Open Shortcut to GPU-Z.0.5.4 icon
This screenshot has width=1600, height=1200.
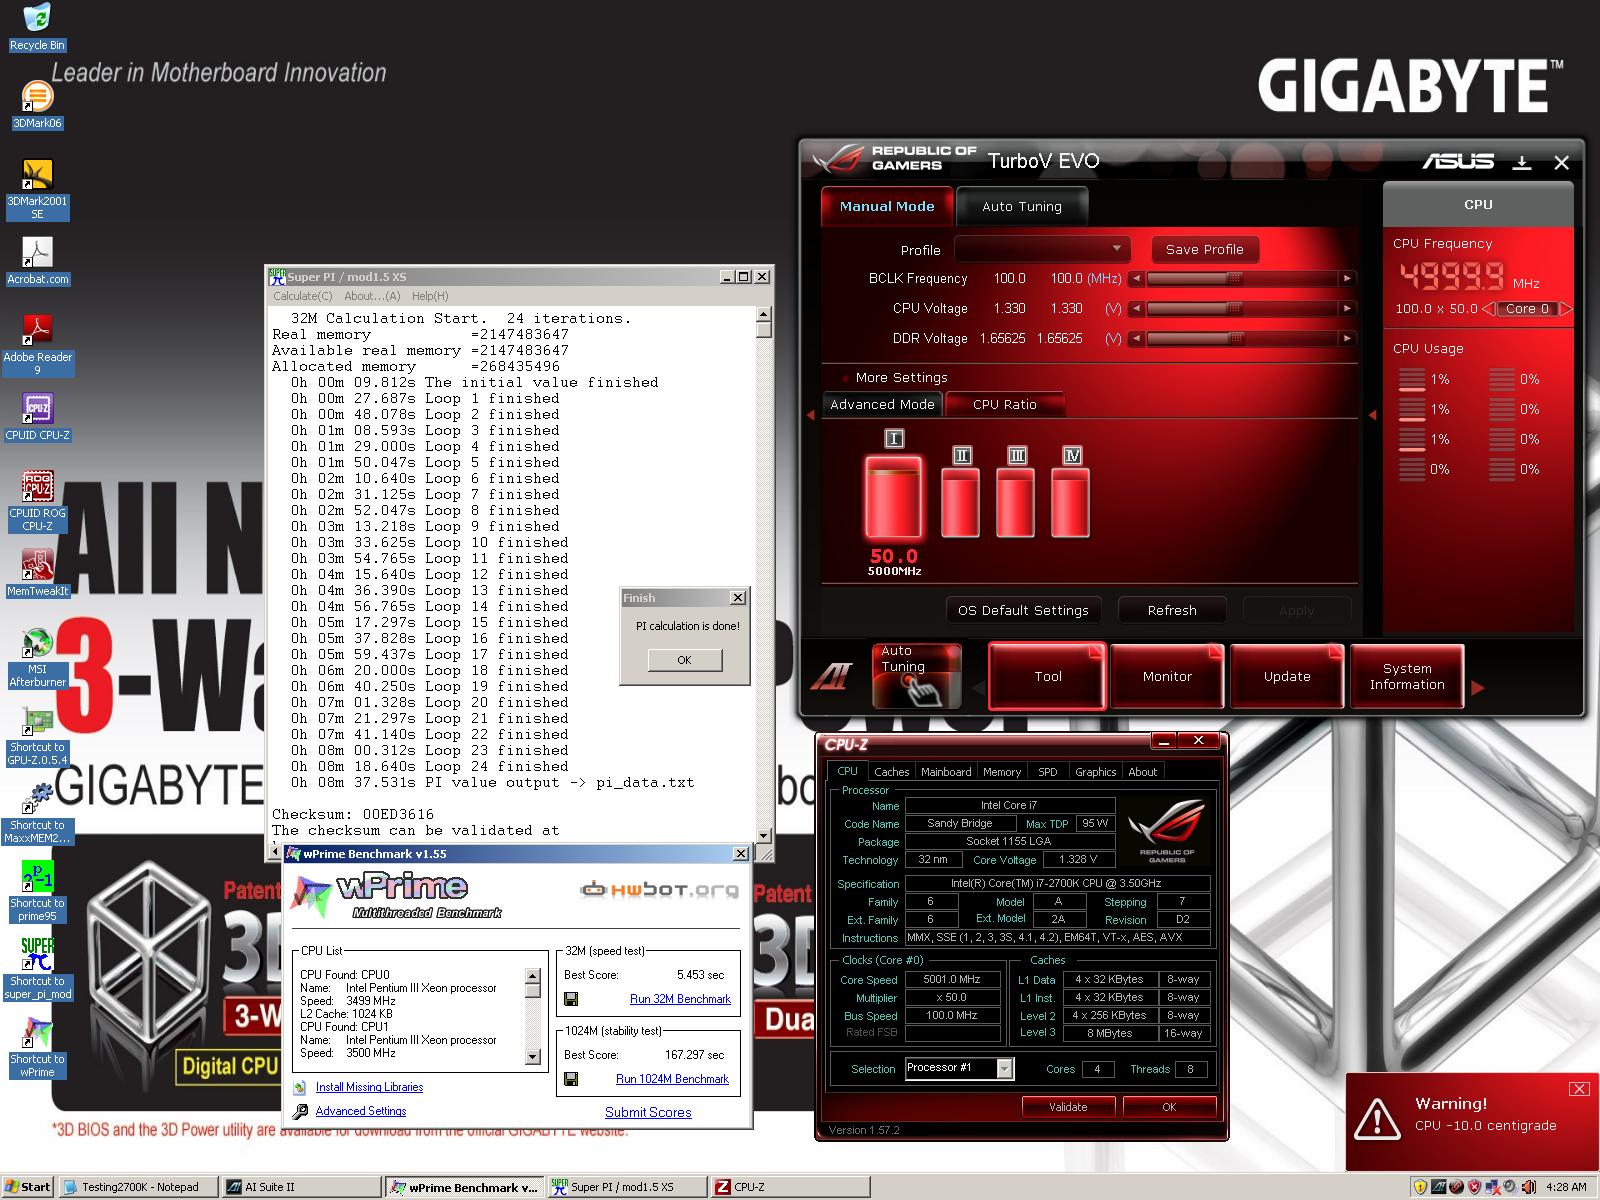37,736
